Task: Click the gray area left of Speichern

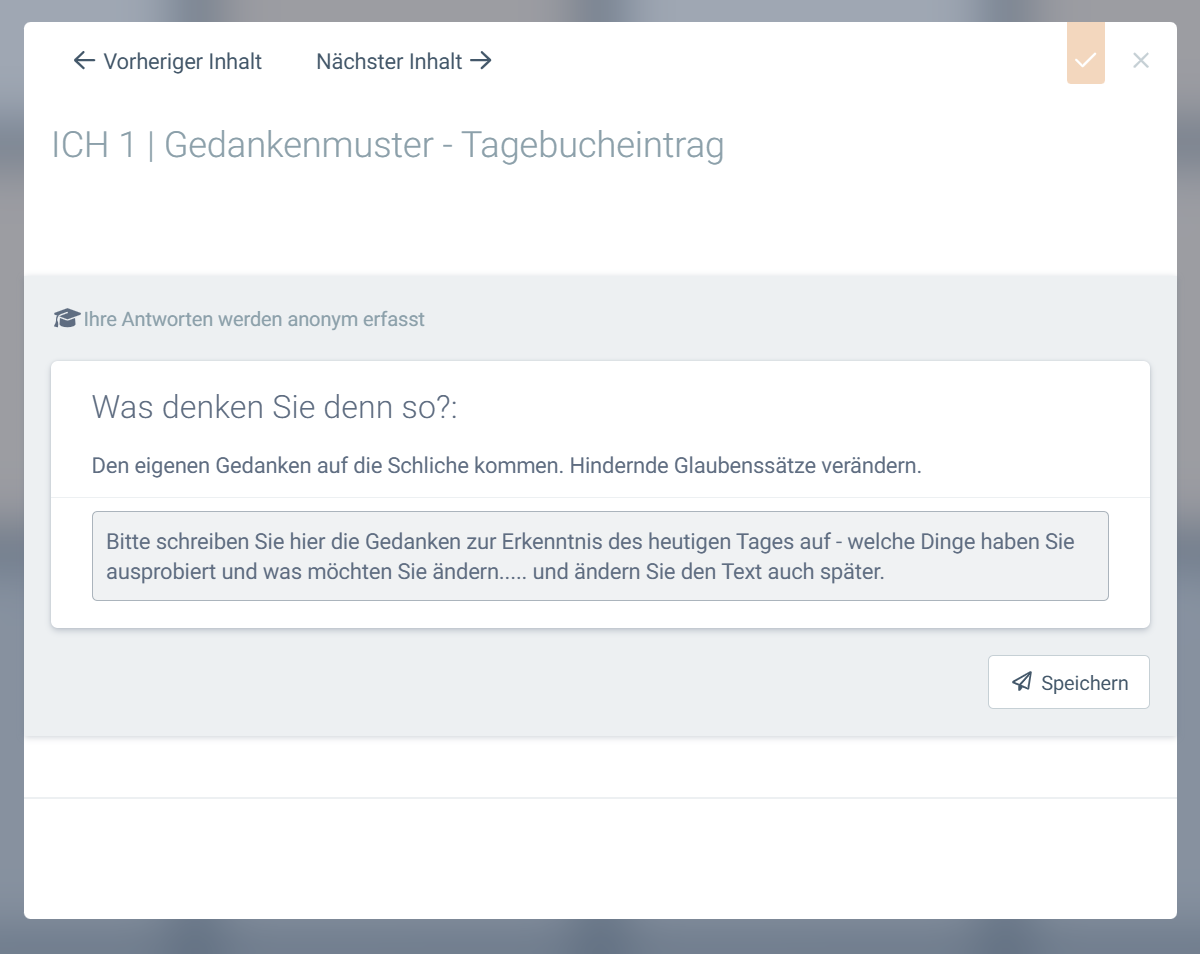Action: 500,682
